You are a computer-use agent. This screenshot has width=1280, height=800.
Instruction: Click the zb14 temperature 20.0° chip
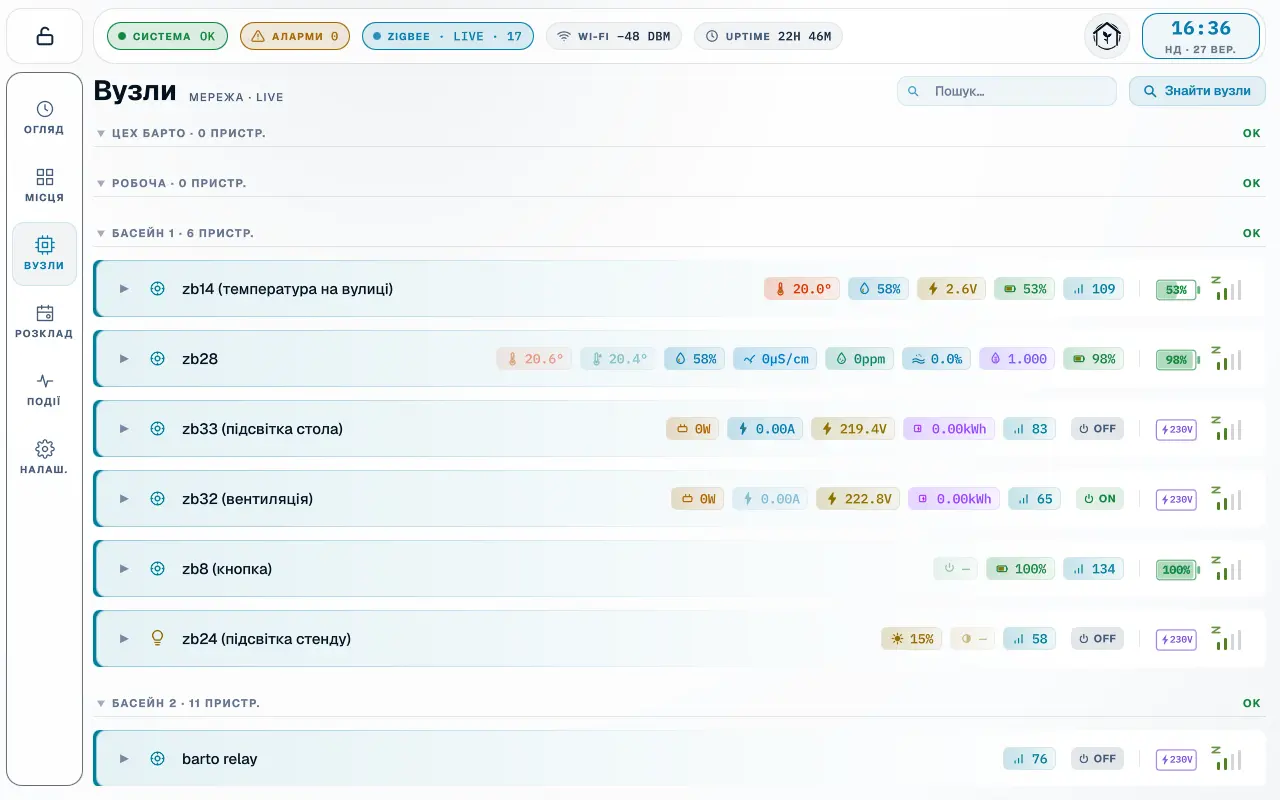(802, 289)
